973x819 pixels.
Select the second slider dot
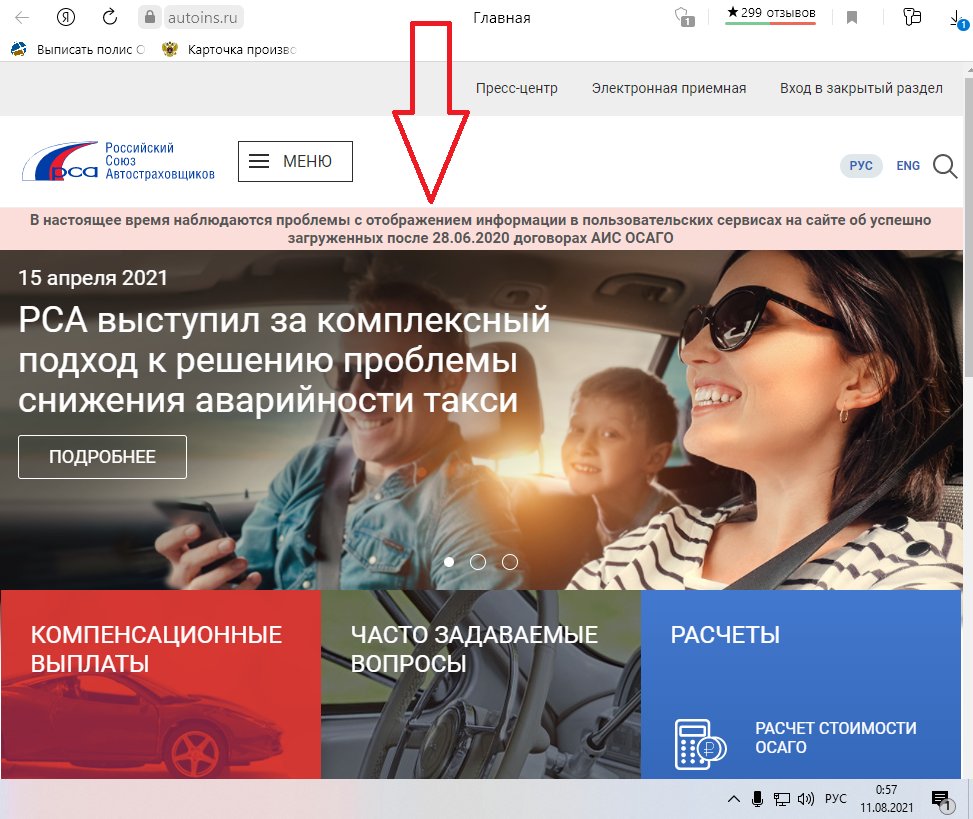478,562
